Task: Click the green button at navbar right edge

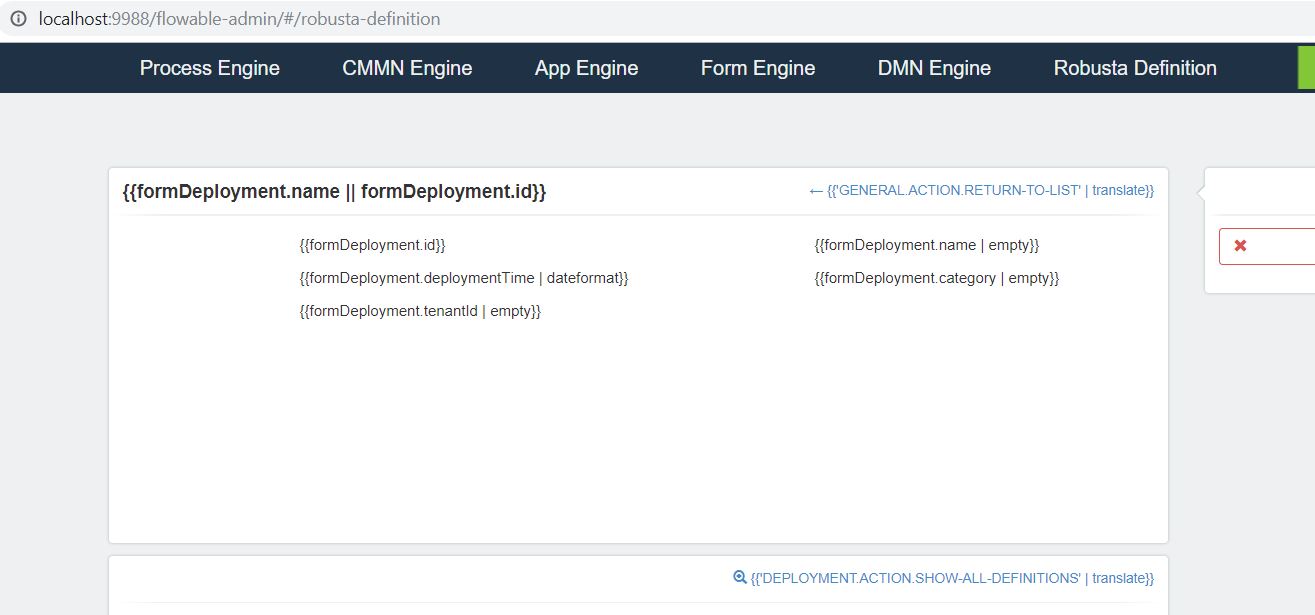Action: click(x=1306, y=68)
